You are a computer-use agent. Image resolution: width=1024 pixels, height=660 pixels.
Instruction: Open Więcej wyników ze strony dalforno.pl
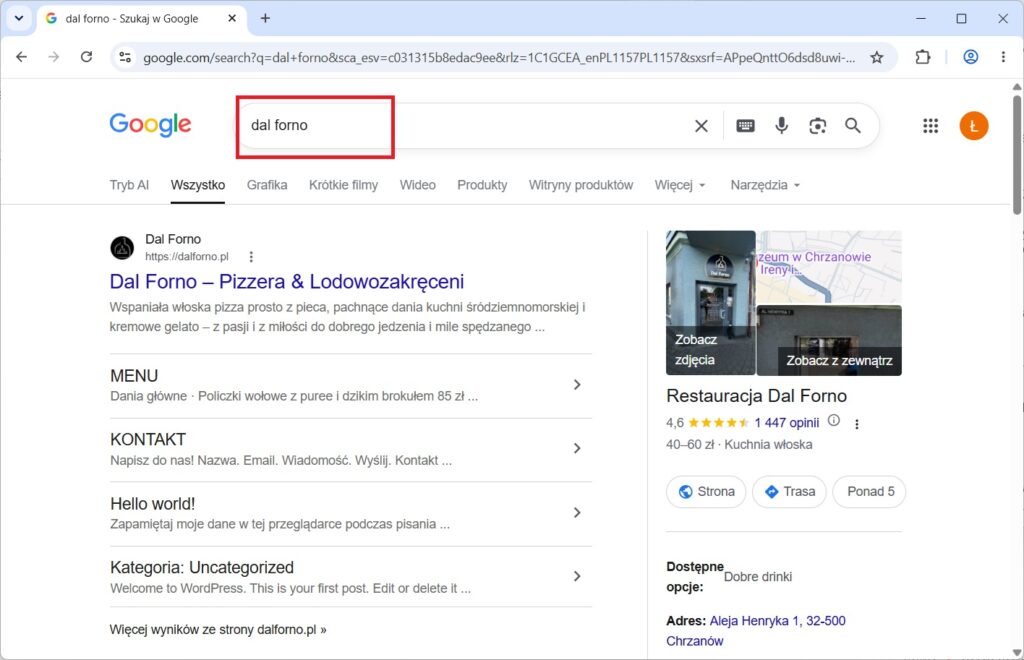[217, 629]
